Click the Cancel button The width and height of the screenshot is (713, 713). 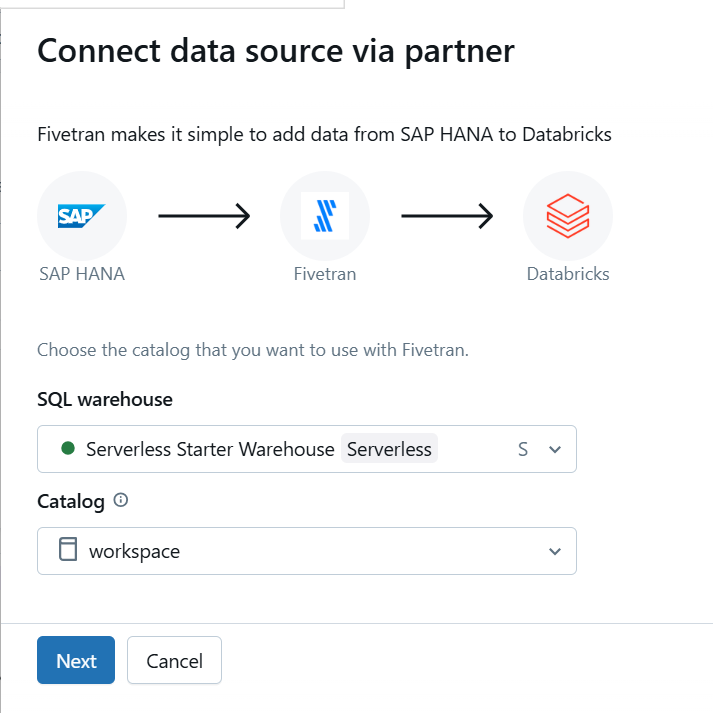(175, 660)
